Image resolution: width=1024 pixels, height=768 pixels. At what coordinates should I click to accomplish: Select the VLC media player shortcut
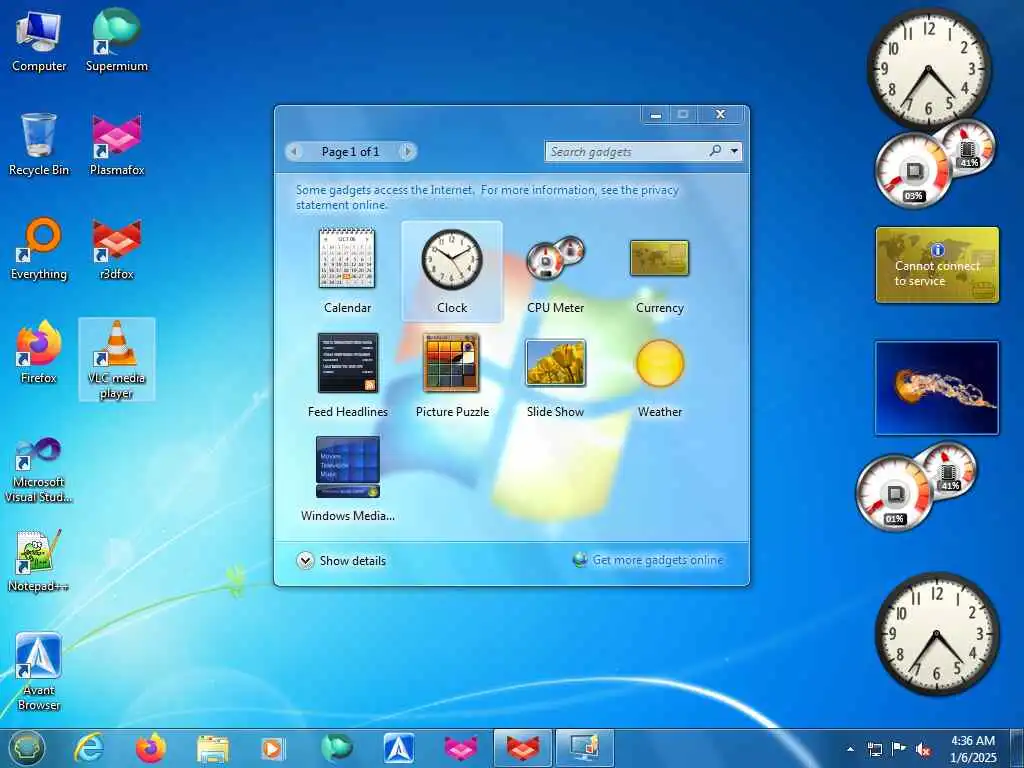[116, 359]
